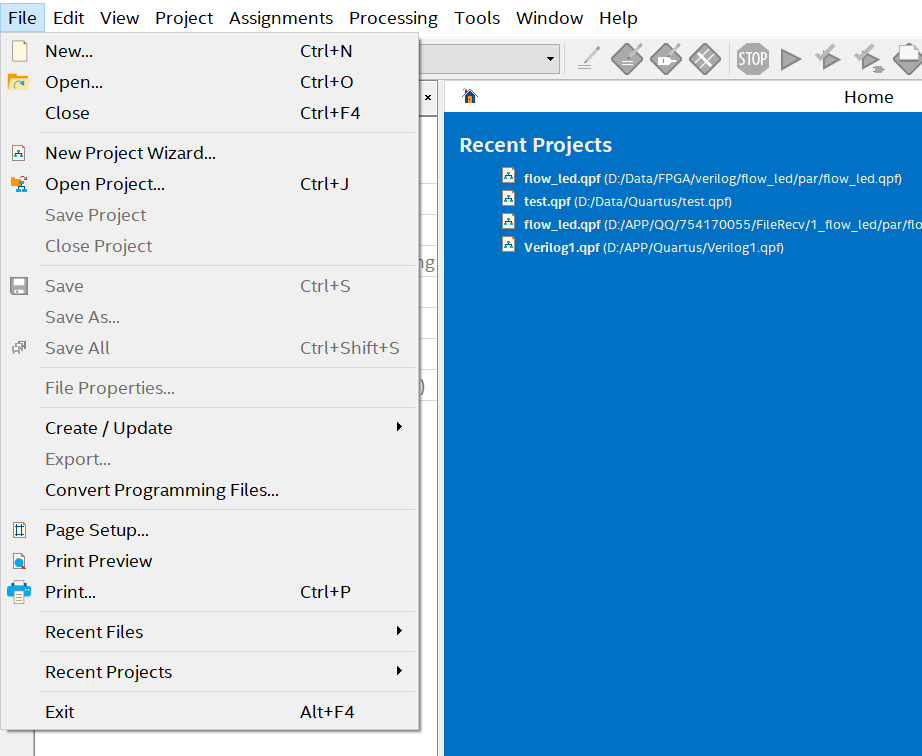Click the Start Compilation play icon

click(791, 59)
